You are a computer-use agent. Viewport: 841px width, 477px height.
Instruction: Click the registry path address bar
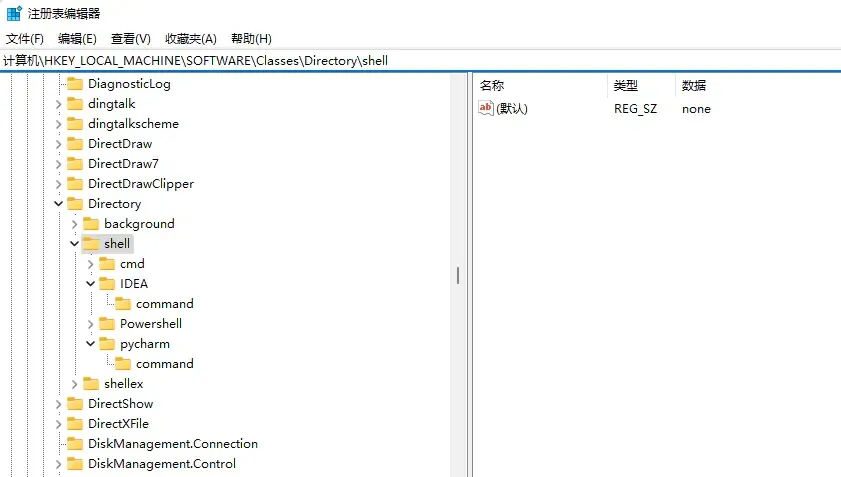[420, 61]
